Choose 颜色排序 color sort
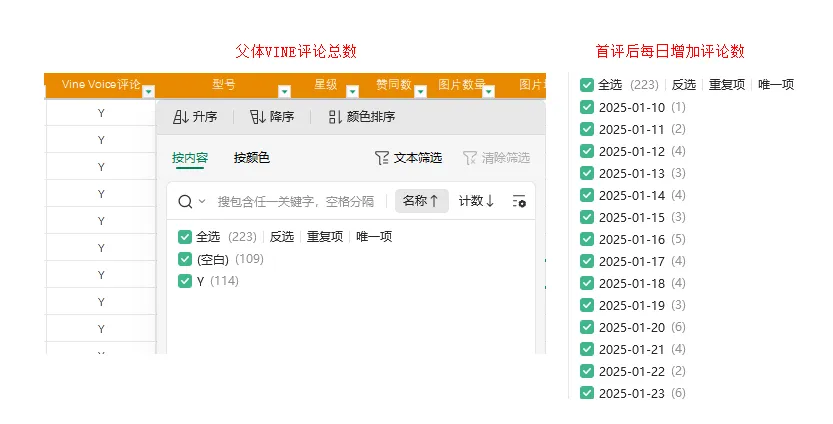This screenshot has width=833, height=424. (x=362, y=117)
